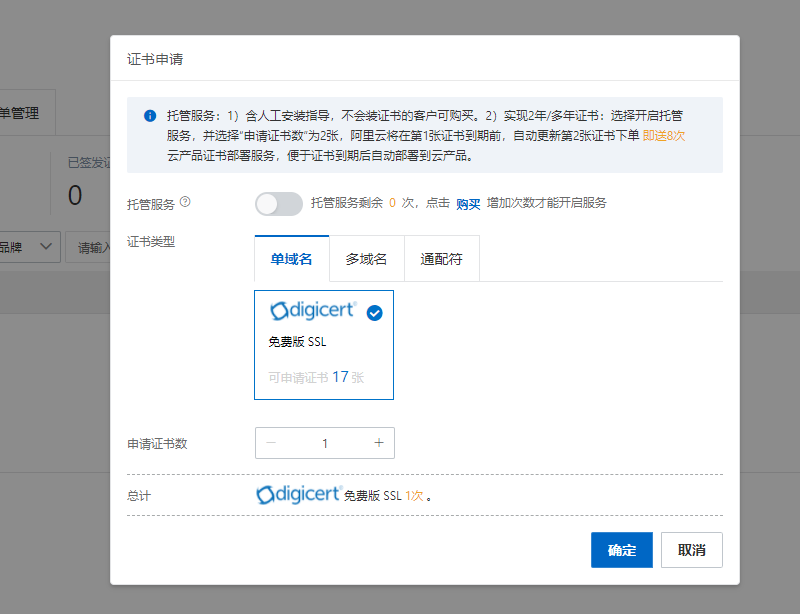Click the 已签发 count 0 behind dialog
800x614 pixels.
(75, 195)
